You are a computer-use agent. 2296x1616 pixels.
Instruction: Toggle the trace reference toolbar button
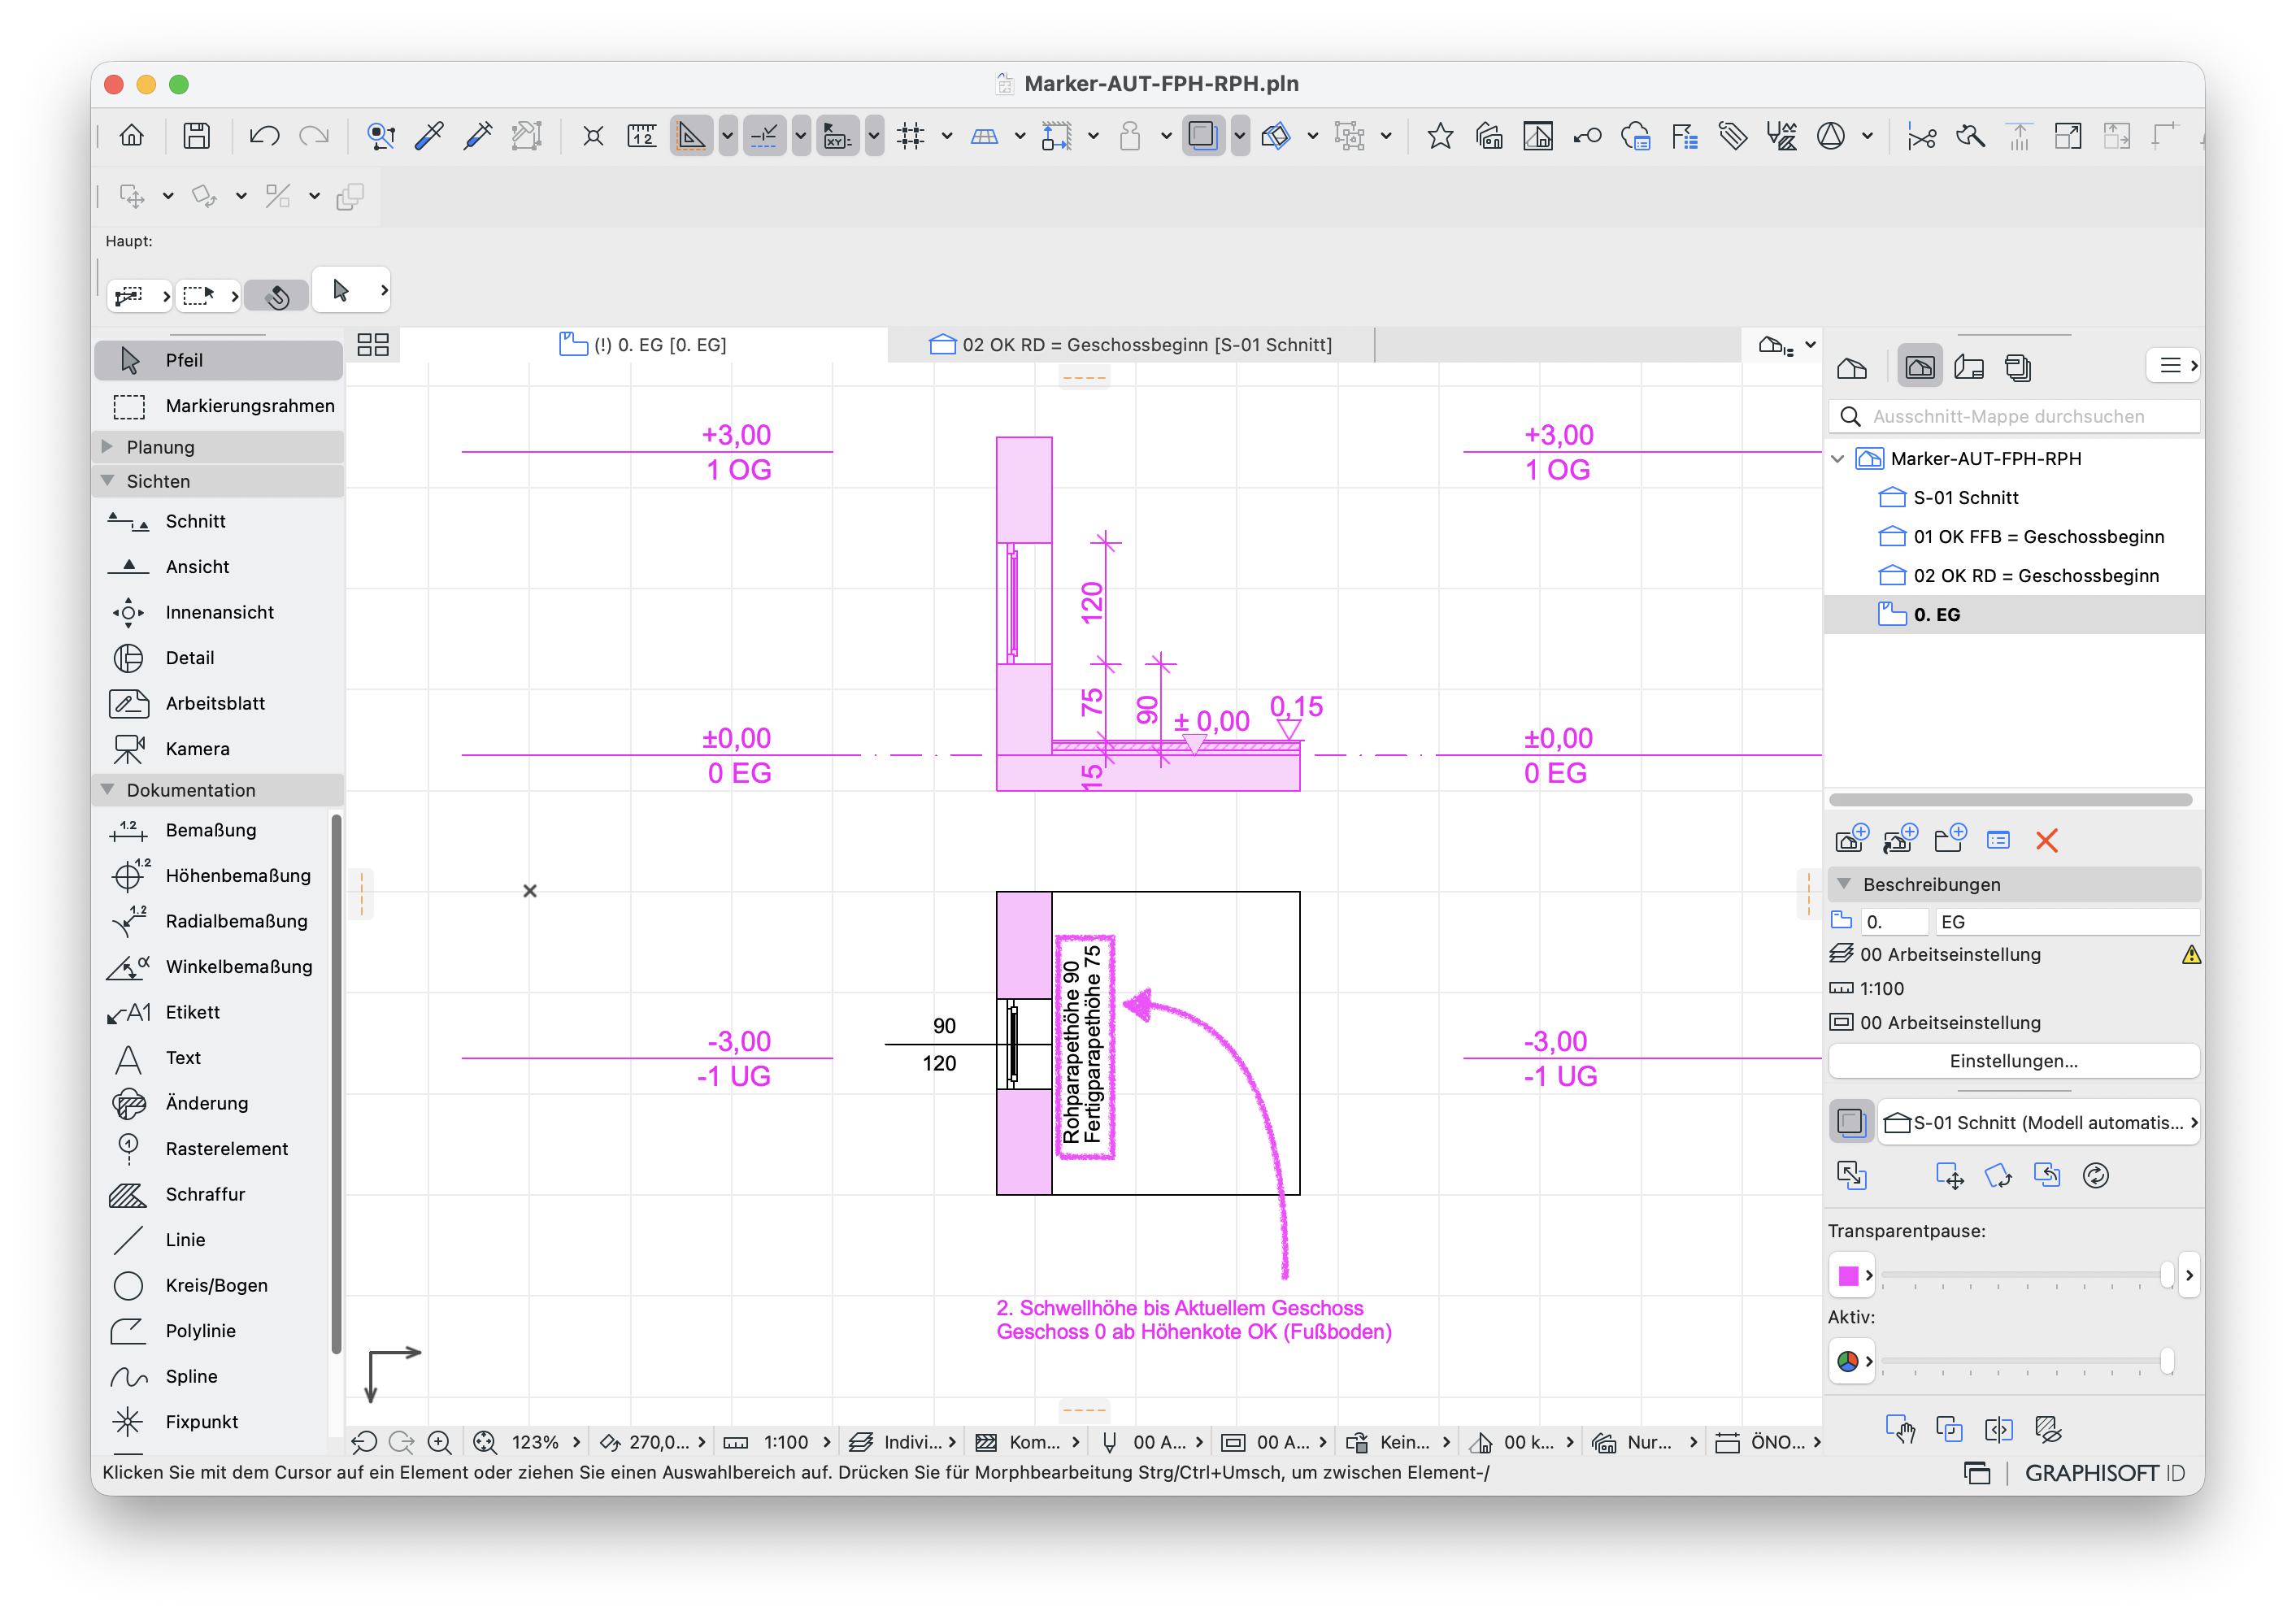pos(1203,136)
